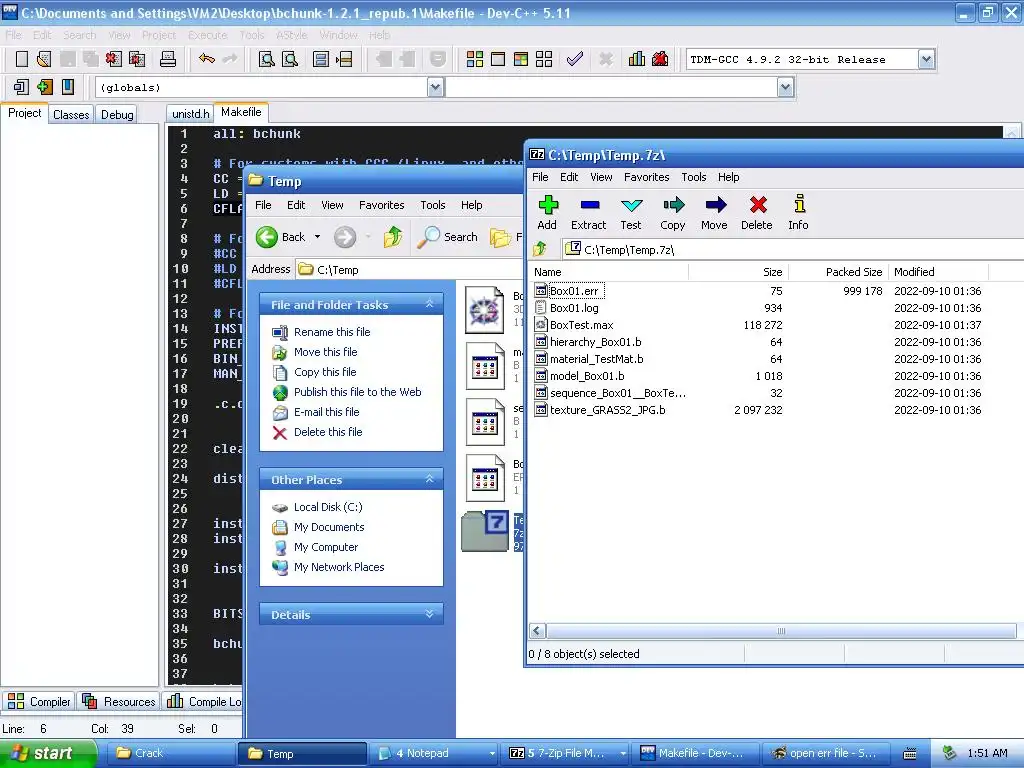
Task: Switch to the Debug tab in Dev-C++
Action: pyautogui.click(x=117, y=114)
